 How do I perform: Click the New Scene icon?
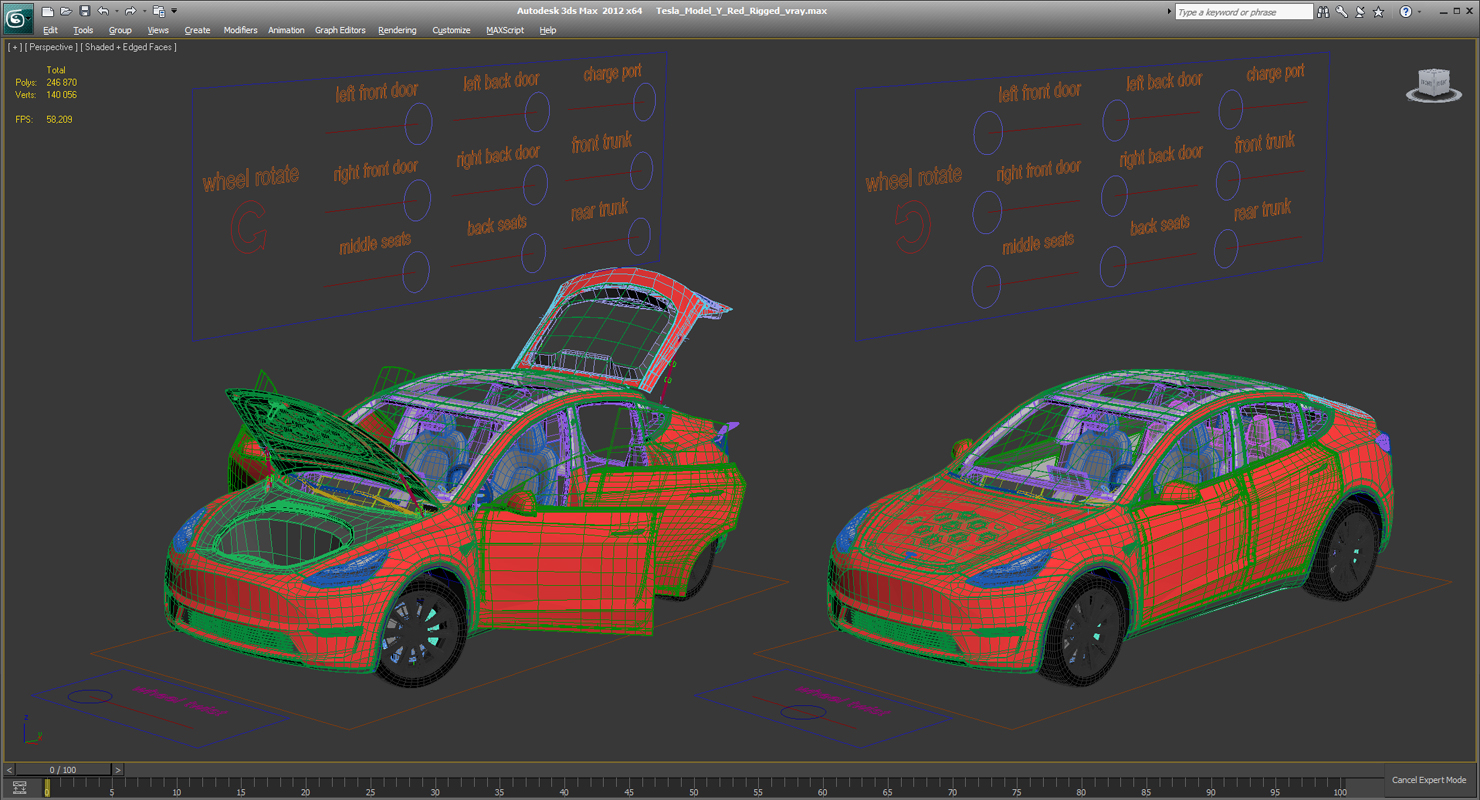47,11
